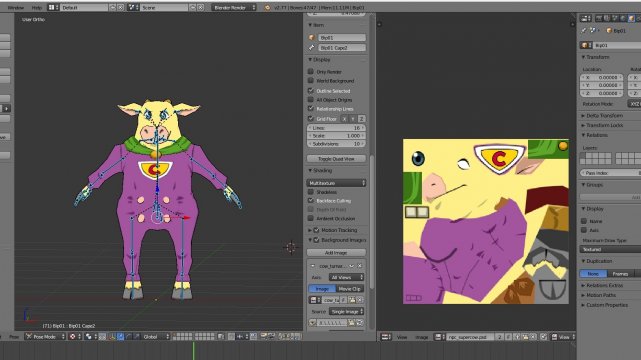The width and height of the screenshot is (641, 360).
Task: Toggle the Grid Floor checkbox
Action: point(311,119)
